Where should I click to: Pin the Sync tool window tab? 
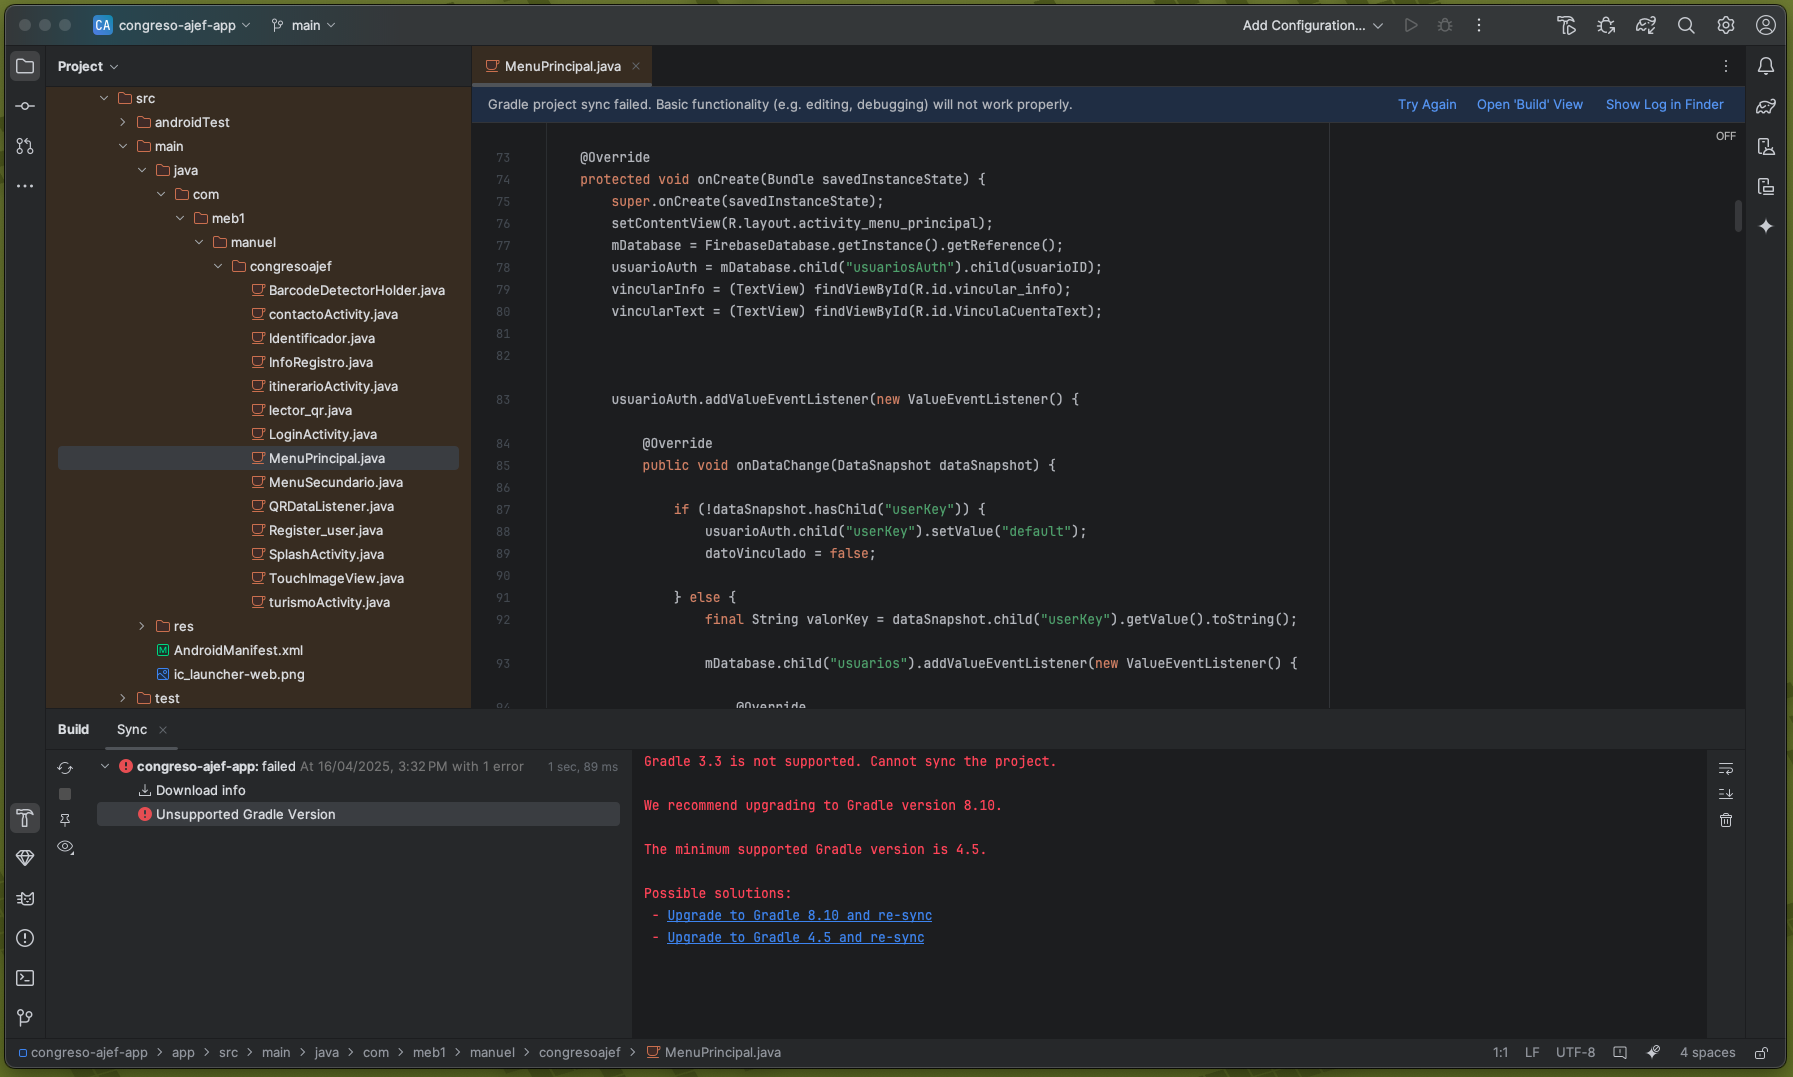65,820
